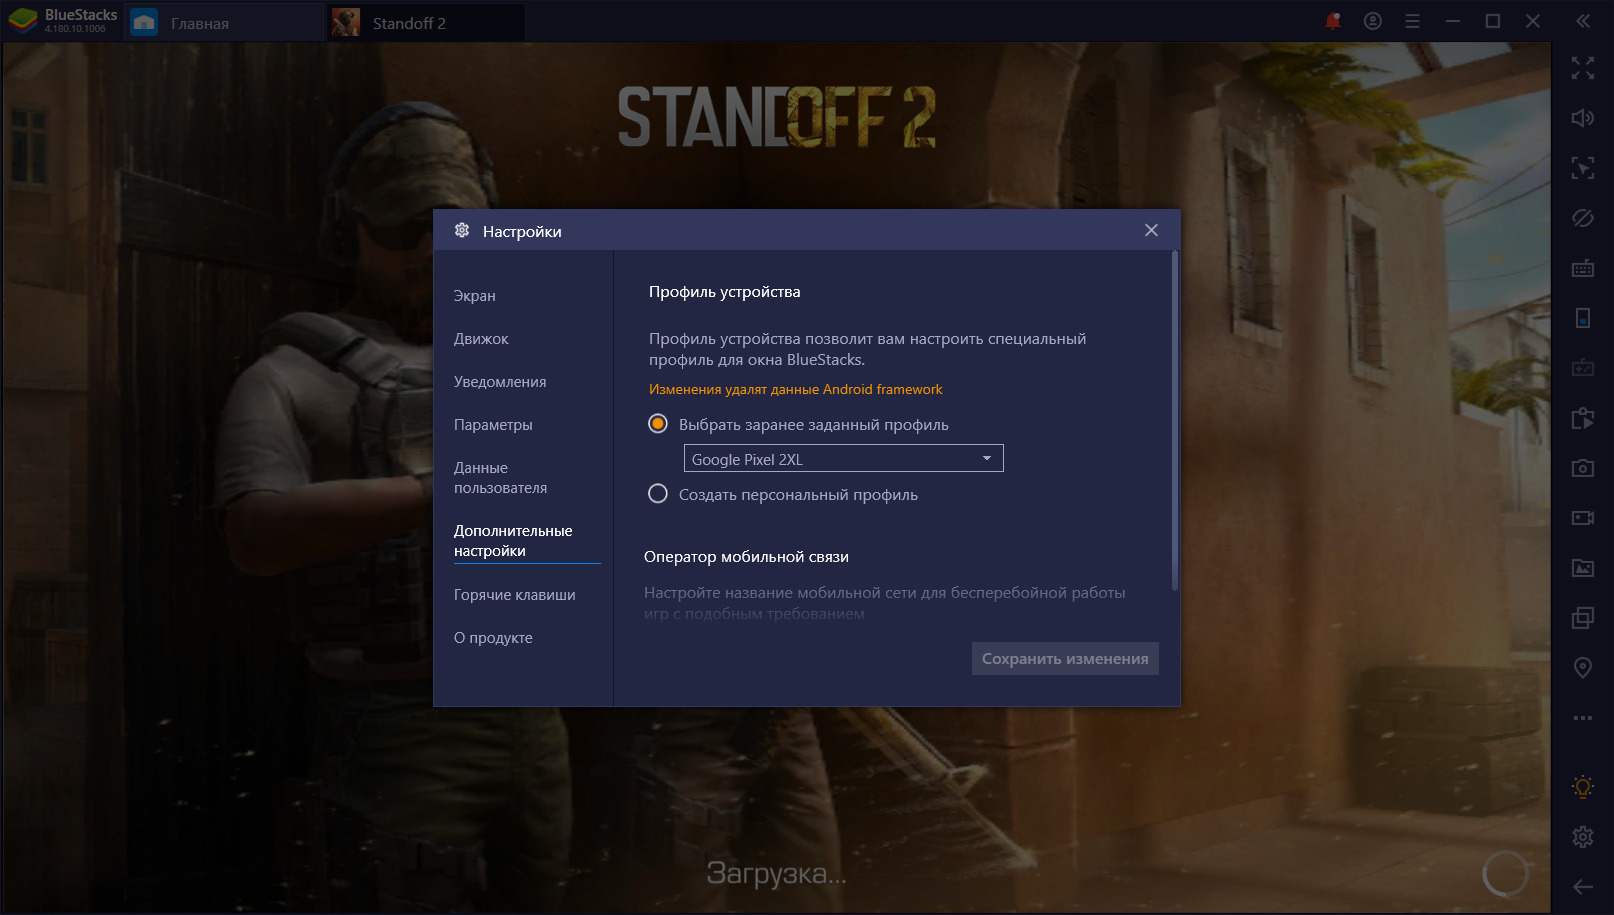Image resolution: width=1614 pixels, height=915 pixels.
Task: Open the Данные пользователя section
Action: coord(500,478)
